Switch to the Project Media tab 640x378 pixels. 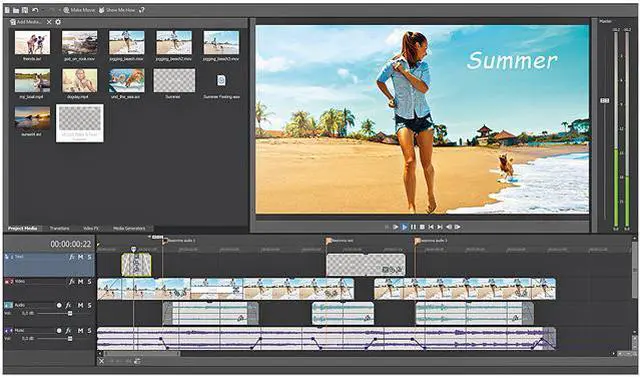tap(22, 228)
